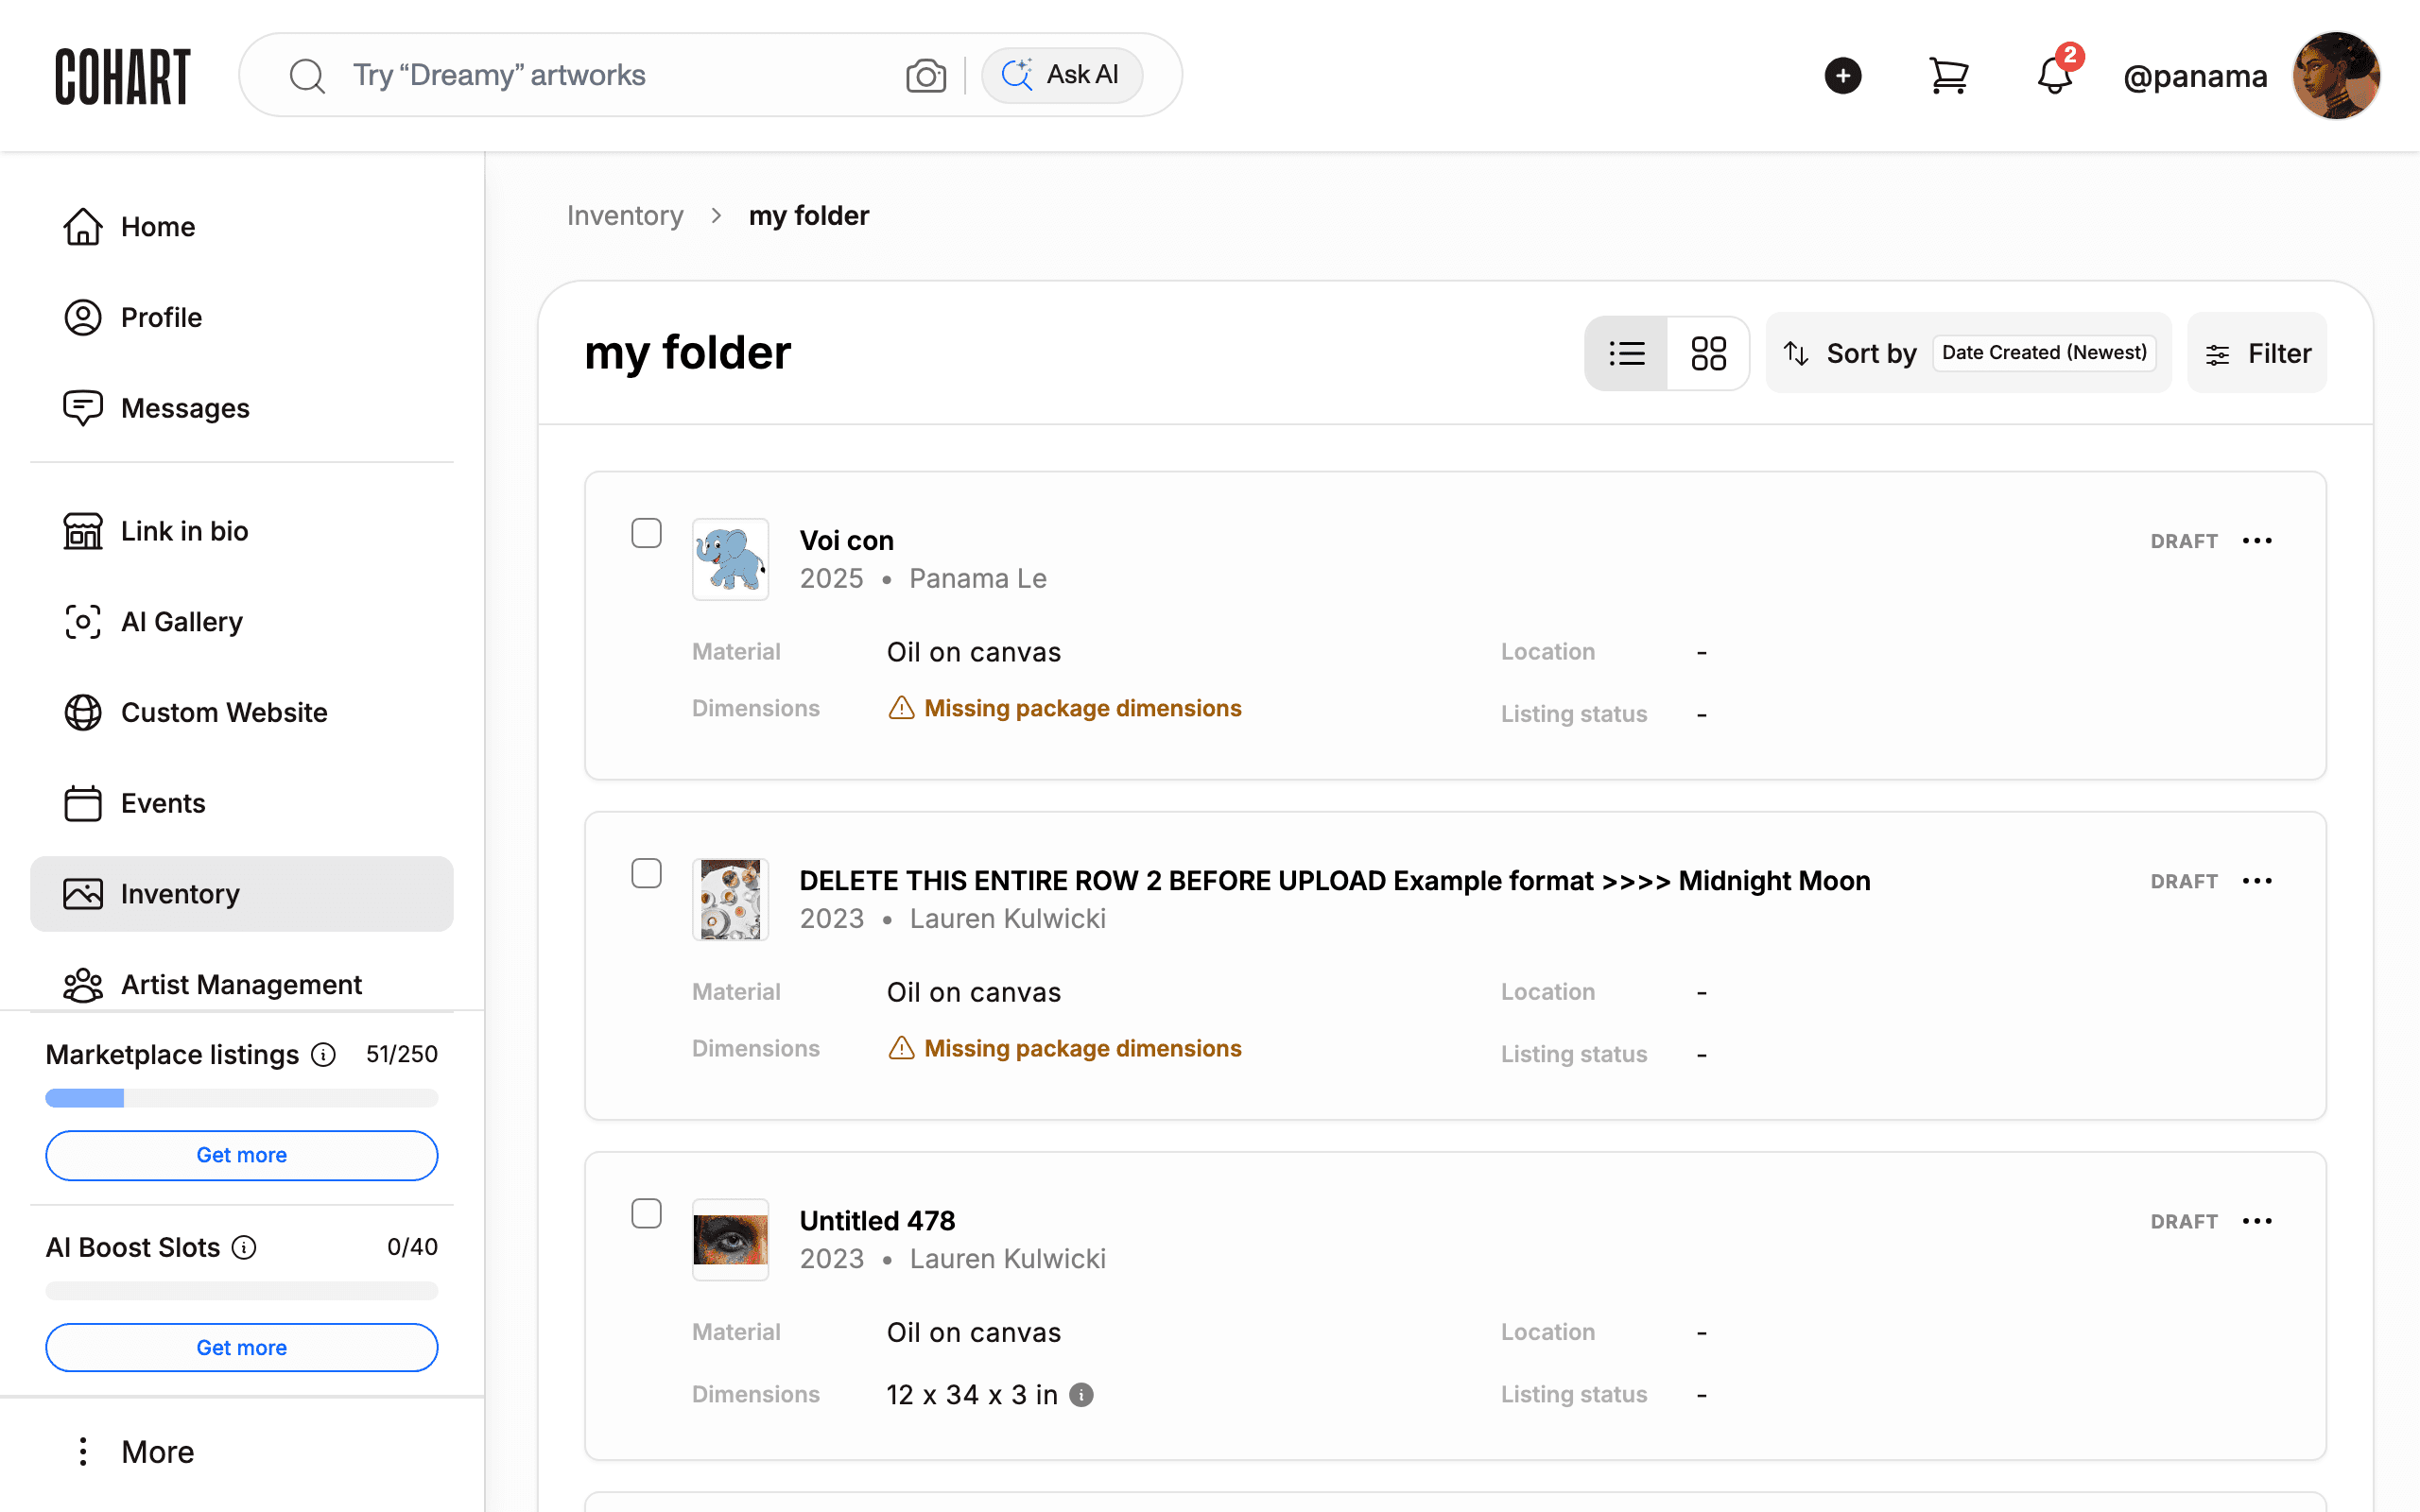
Task: Open the shopping cart
Action: (1948, 76)
